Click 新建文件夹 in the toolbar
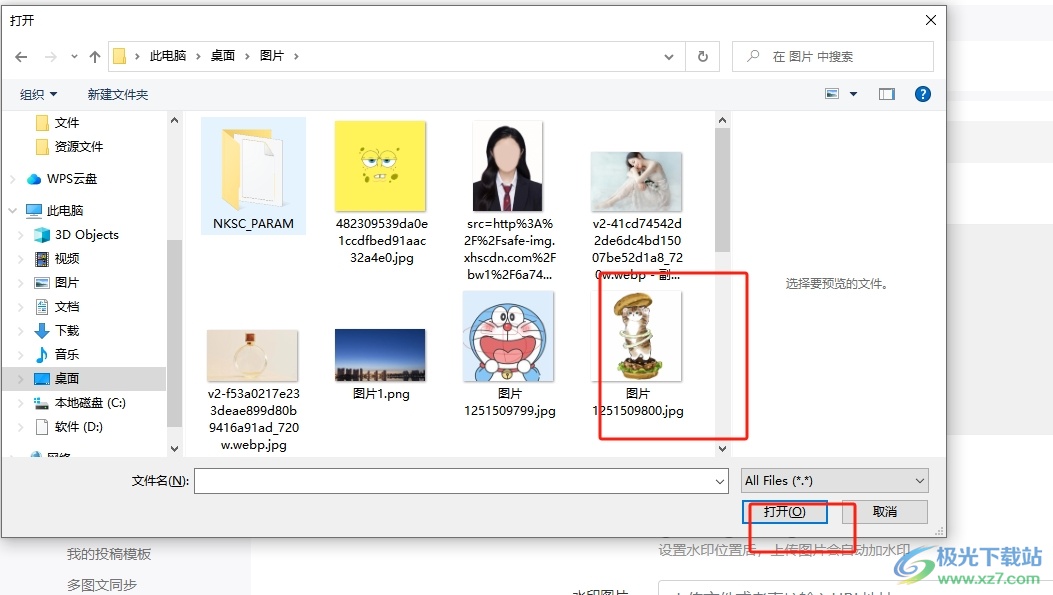This screenshot has width=1053, height=595. pos(117,94)
